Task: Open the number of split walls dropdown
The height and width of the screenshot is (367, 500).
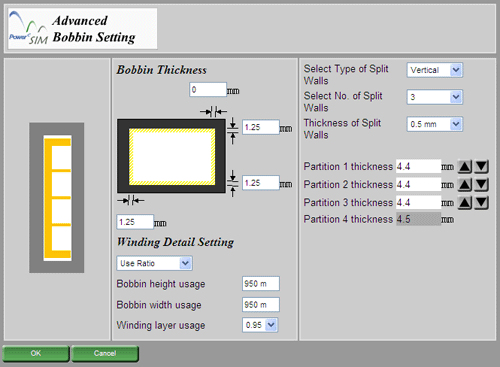Action: coord(435,97)
